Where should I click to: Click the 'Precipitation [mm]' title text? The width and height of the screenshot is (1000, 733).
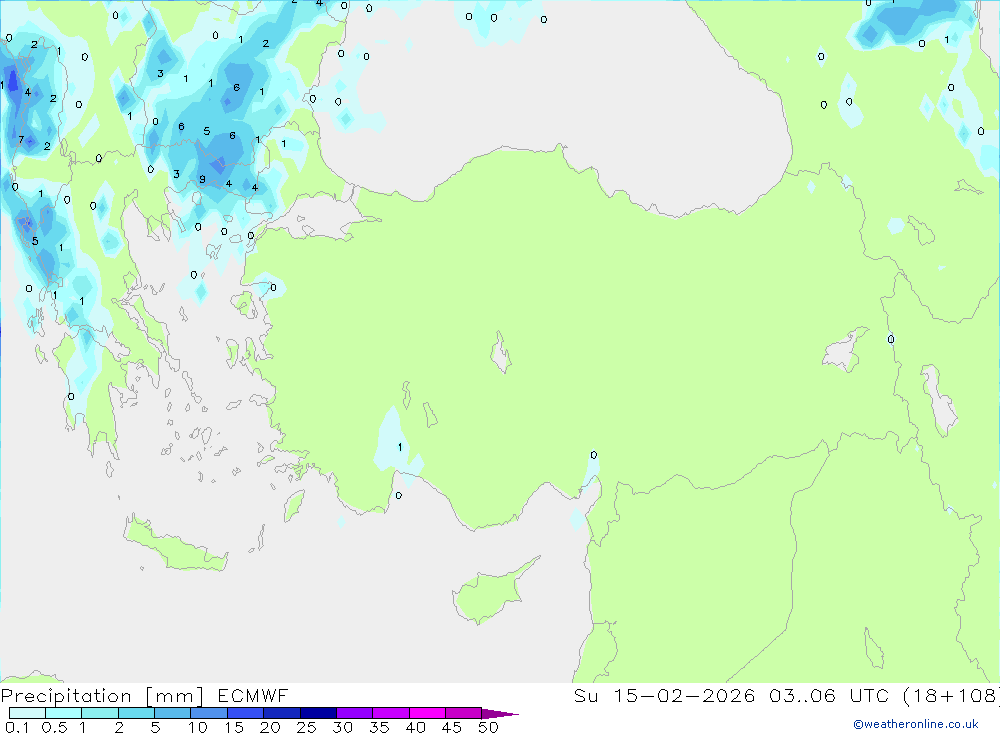pyautogui.click(x=102, y=696)
